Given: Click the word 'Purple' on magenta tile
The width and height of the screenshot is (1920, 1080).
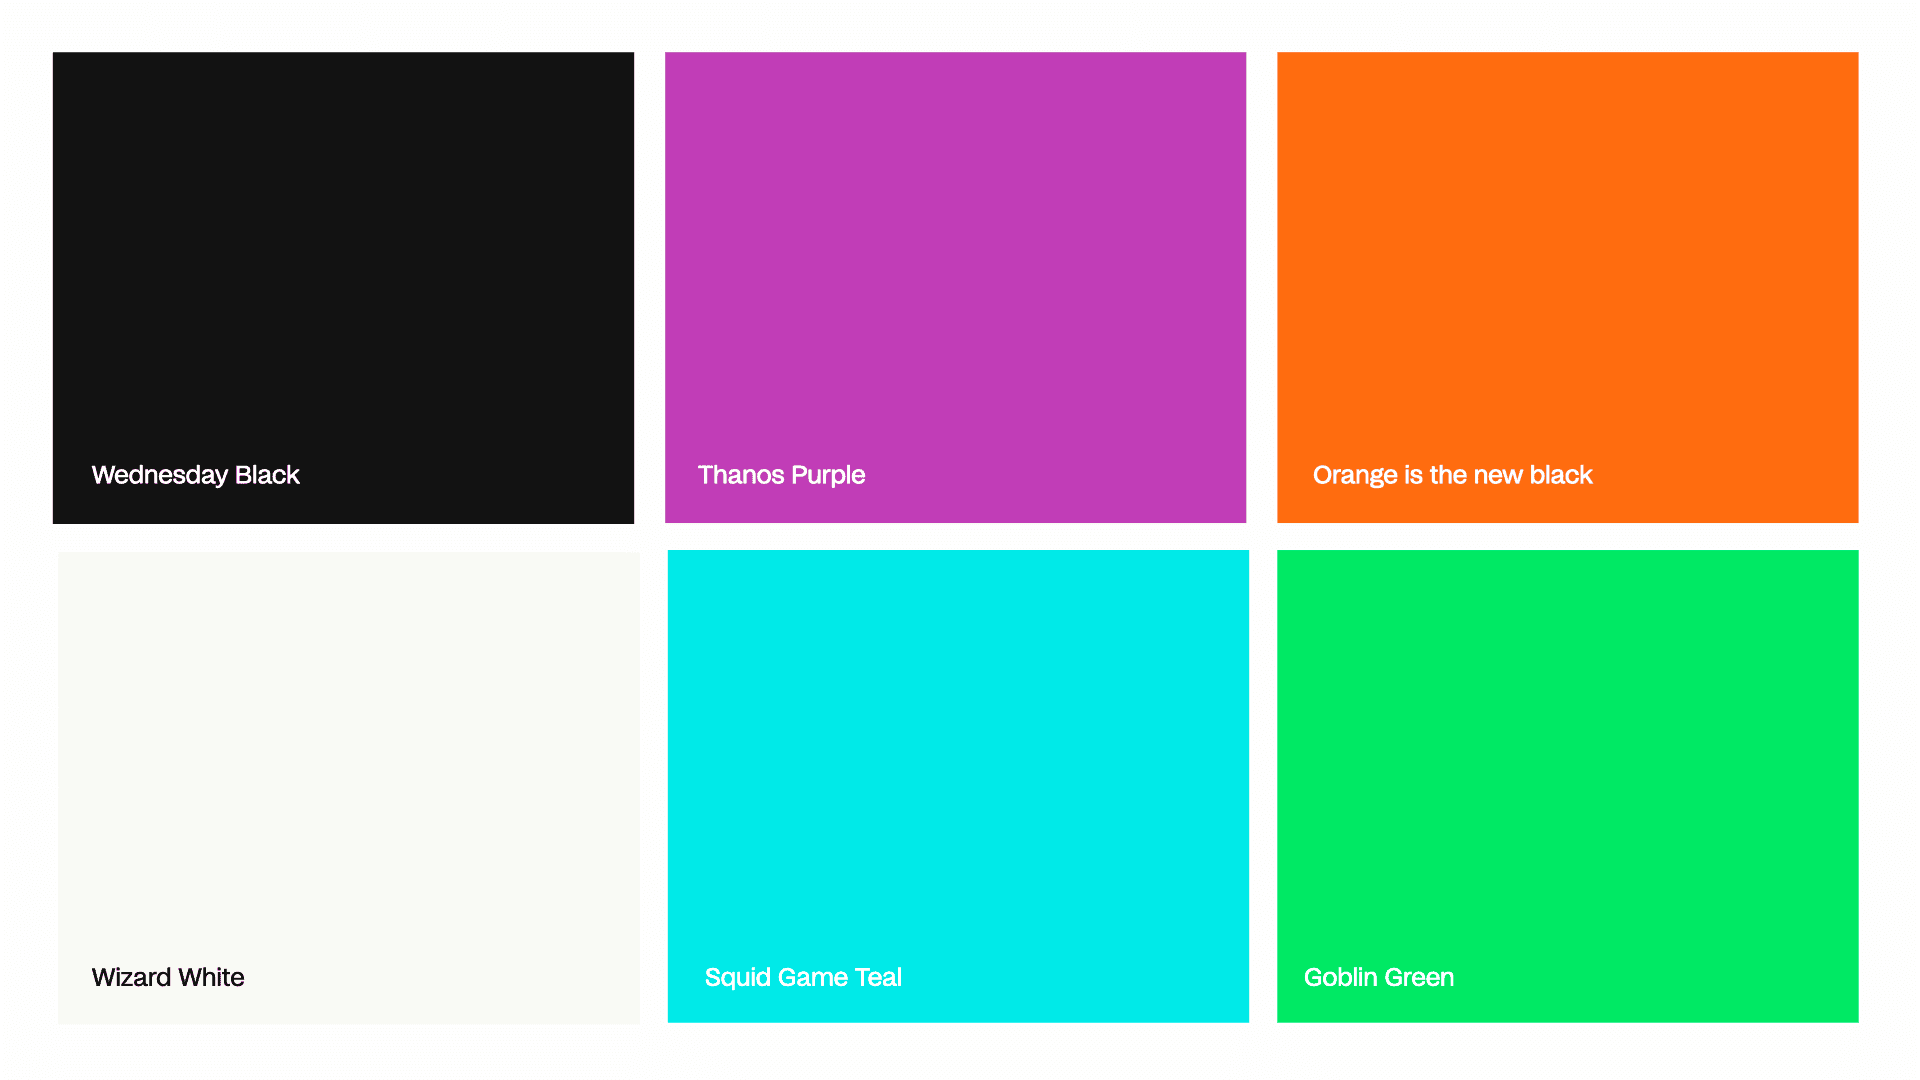Looking at the screenshot, I should click(x=828, y=475).
